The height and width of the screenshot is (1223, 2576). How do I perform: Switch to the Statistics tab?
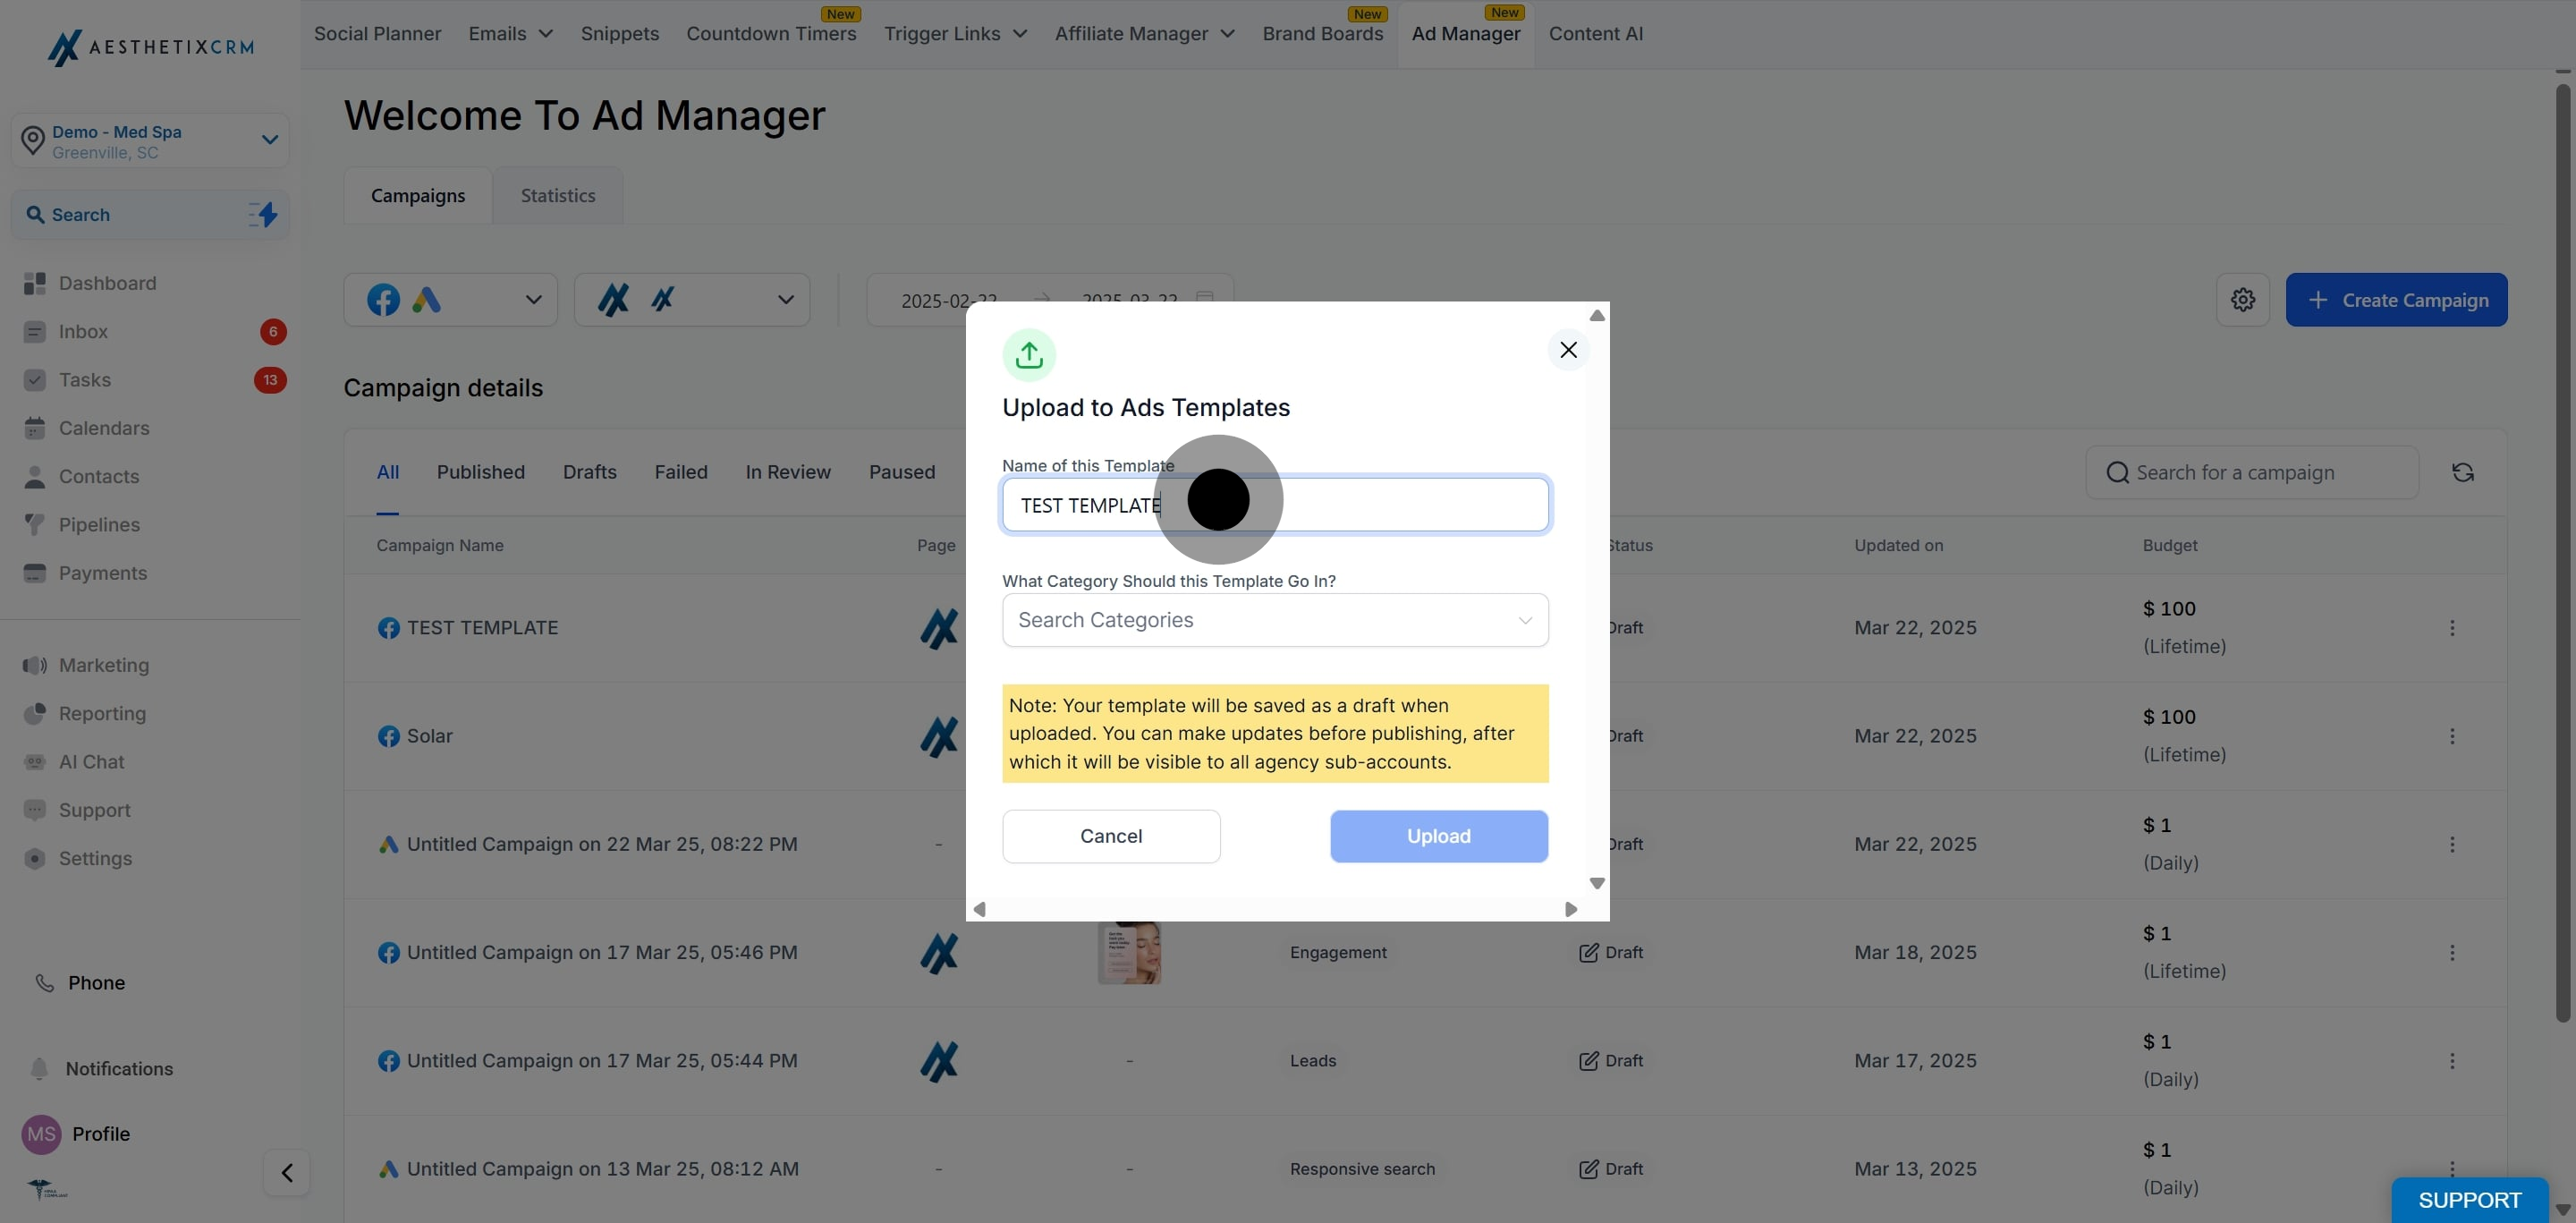tap(558, 196)
